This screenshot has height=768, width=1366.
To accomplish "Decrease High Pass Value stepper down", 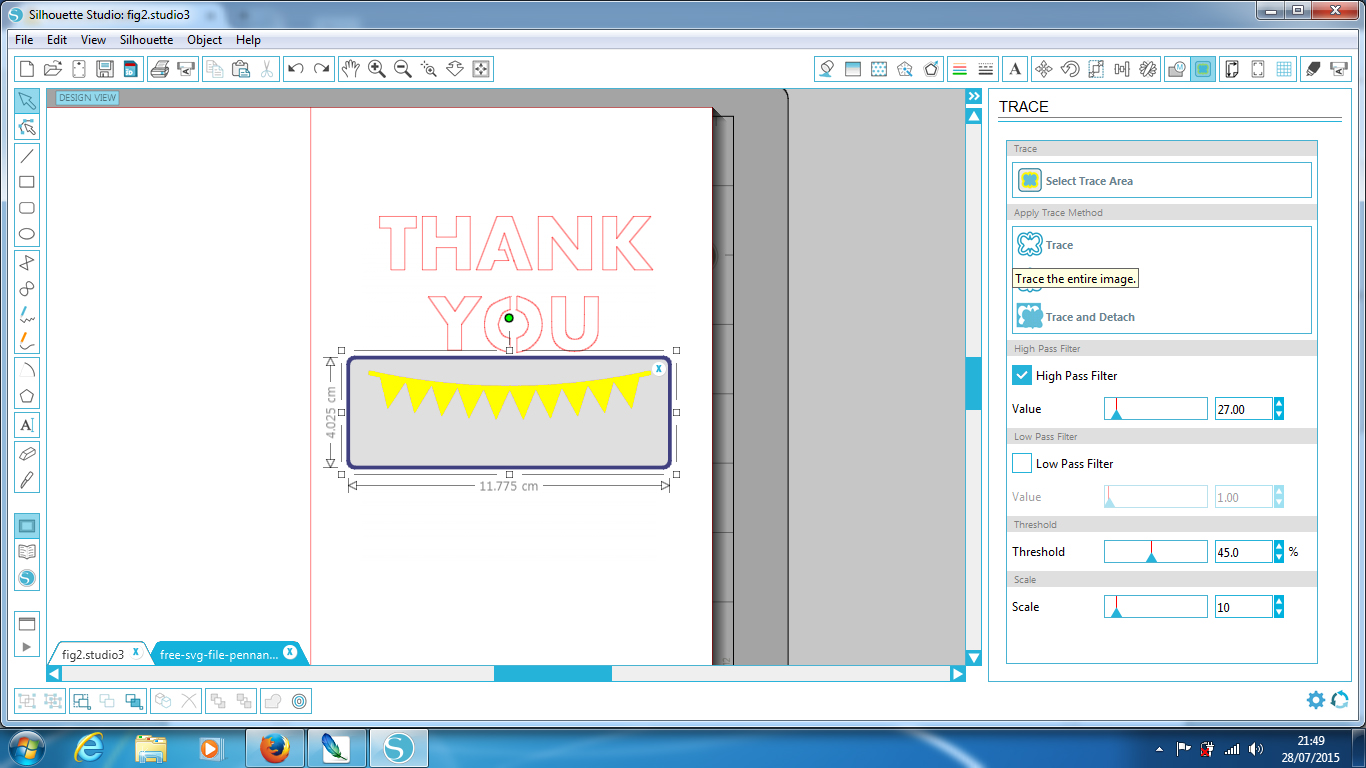I will click(x=1279, y=414).
